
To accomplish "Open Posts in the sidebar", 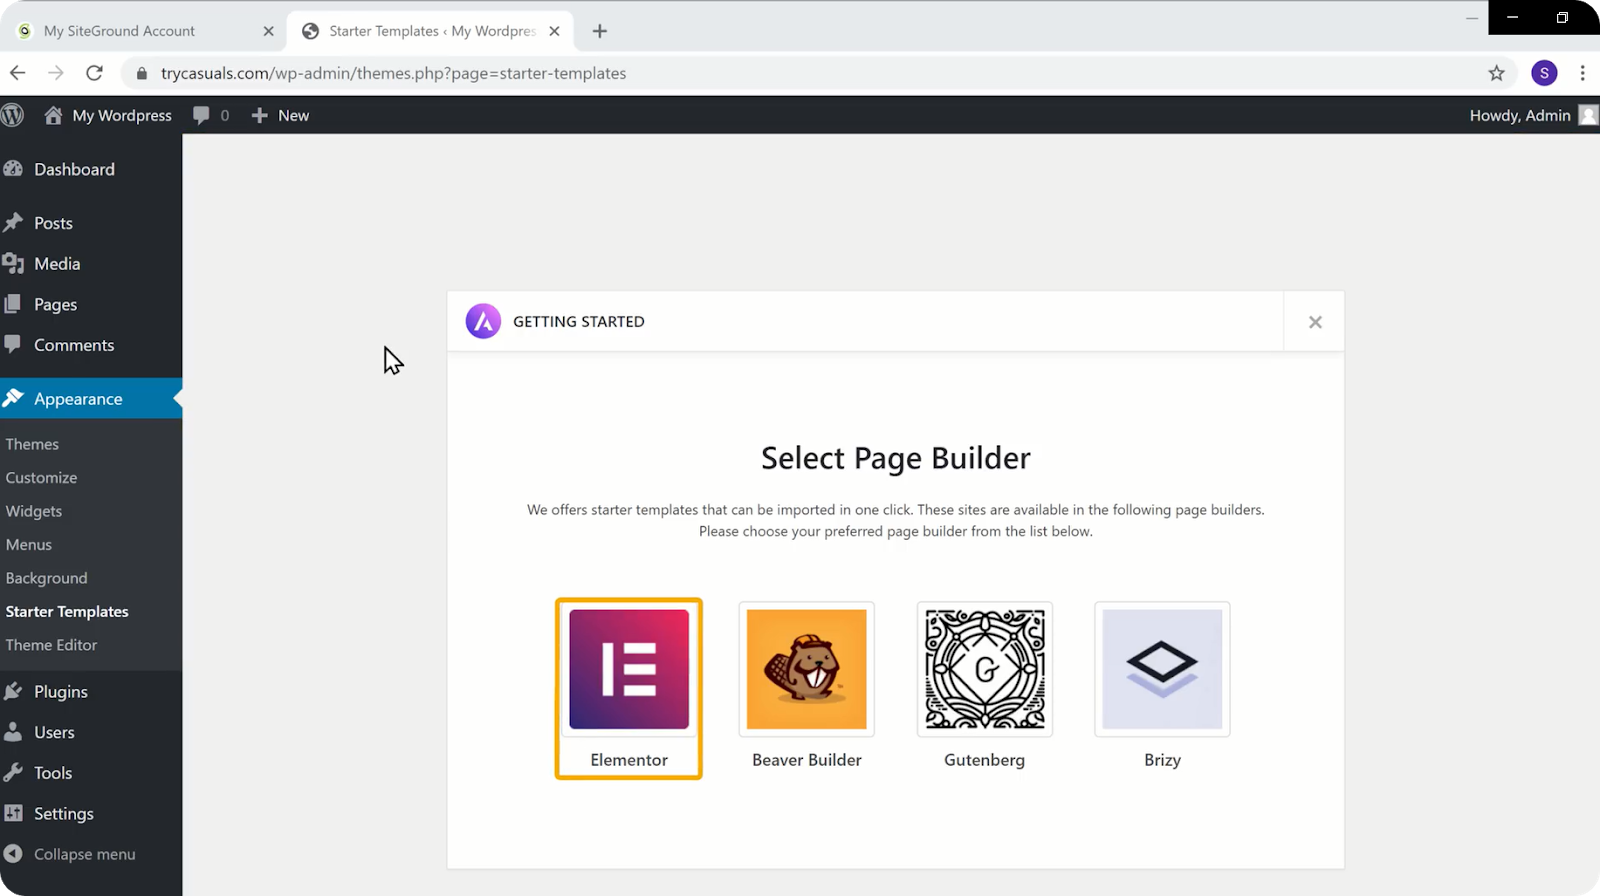I will [x=91, y=223].
